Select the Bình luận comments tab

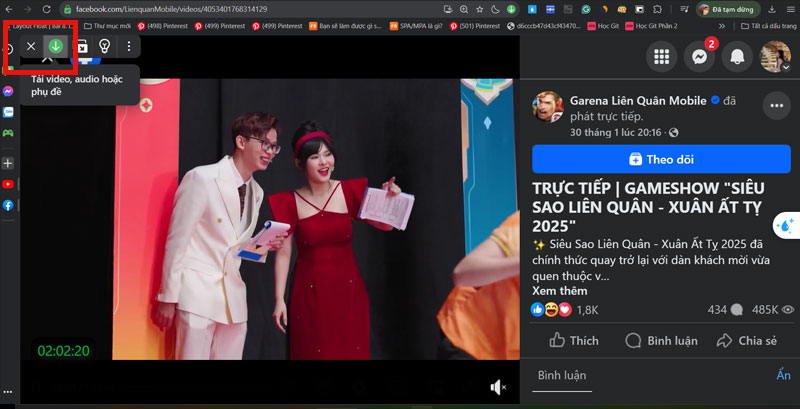coord(562,375)
